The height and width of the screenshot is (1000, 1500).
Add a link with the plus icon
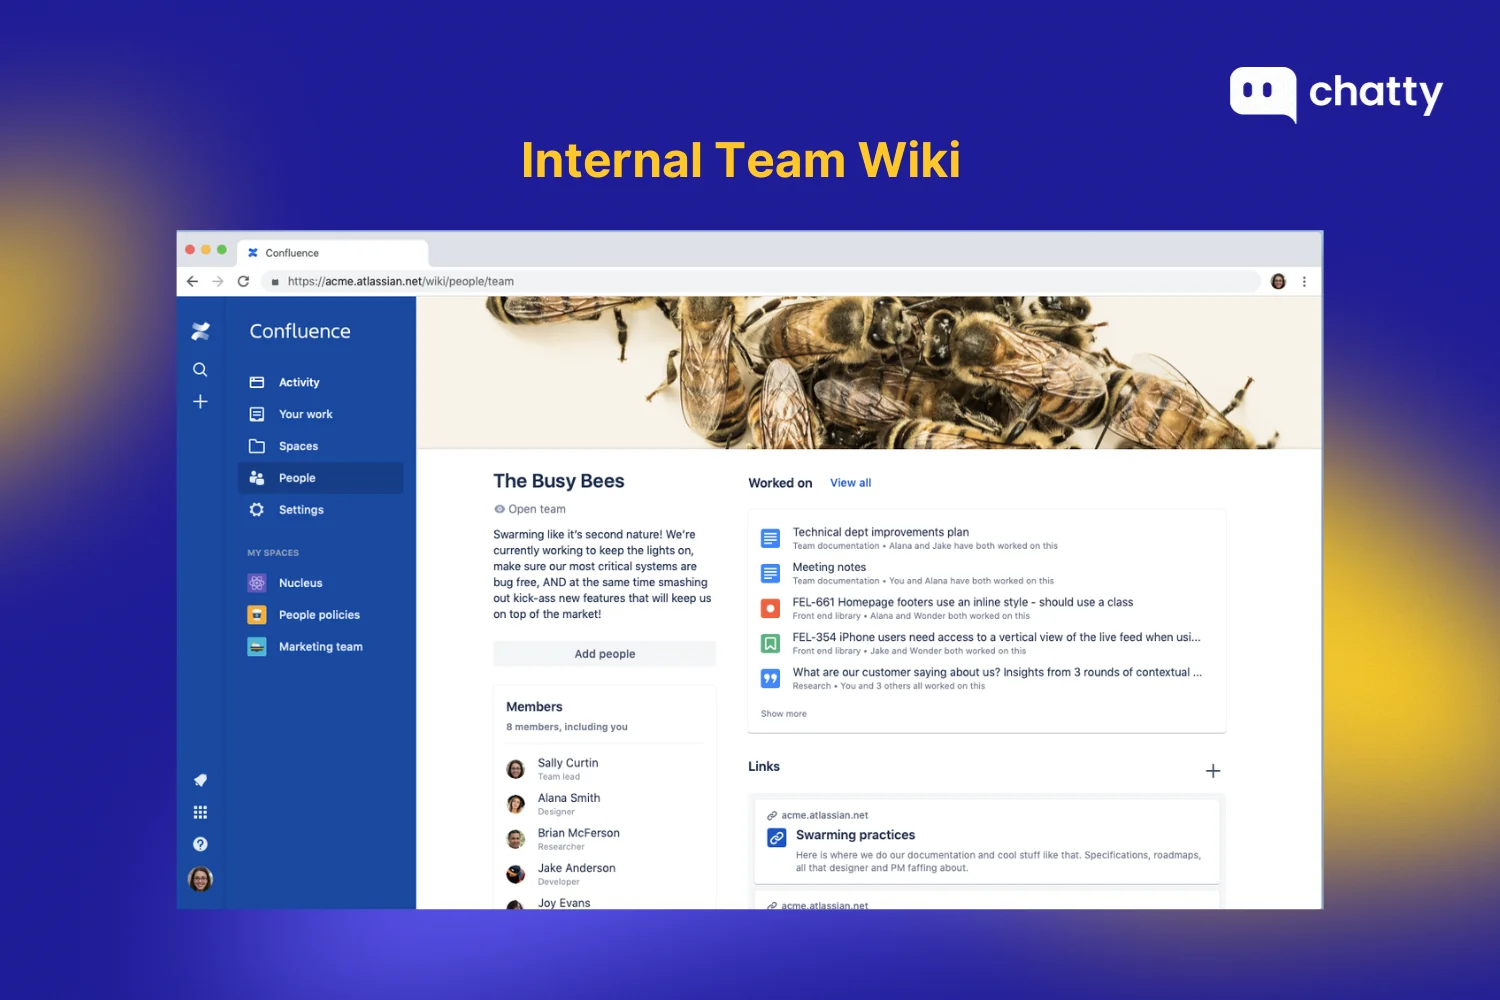click(1213, 771)
